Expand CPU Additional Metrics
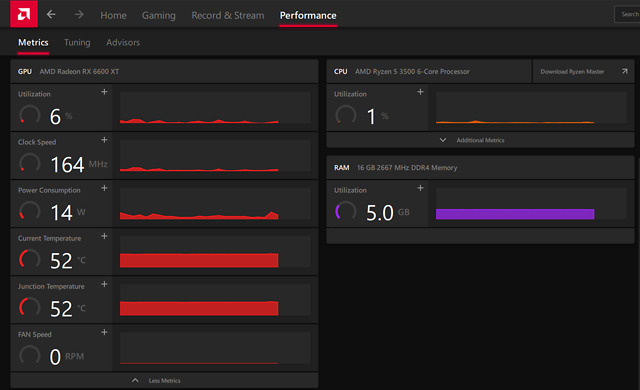 (480, 140)
